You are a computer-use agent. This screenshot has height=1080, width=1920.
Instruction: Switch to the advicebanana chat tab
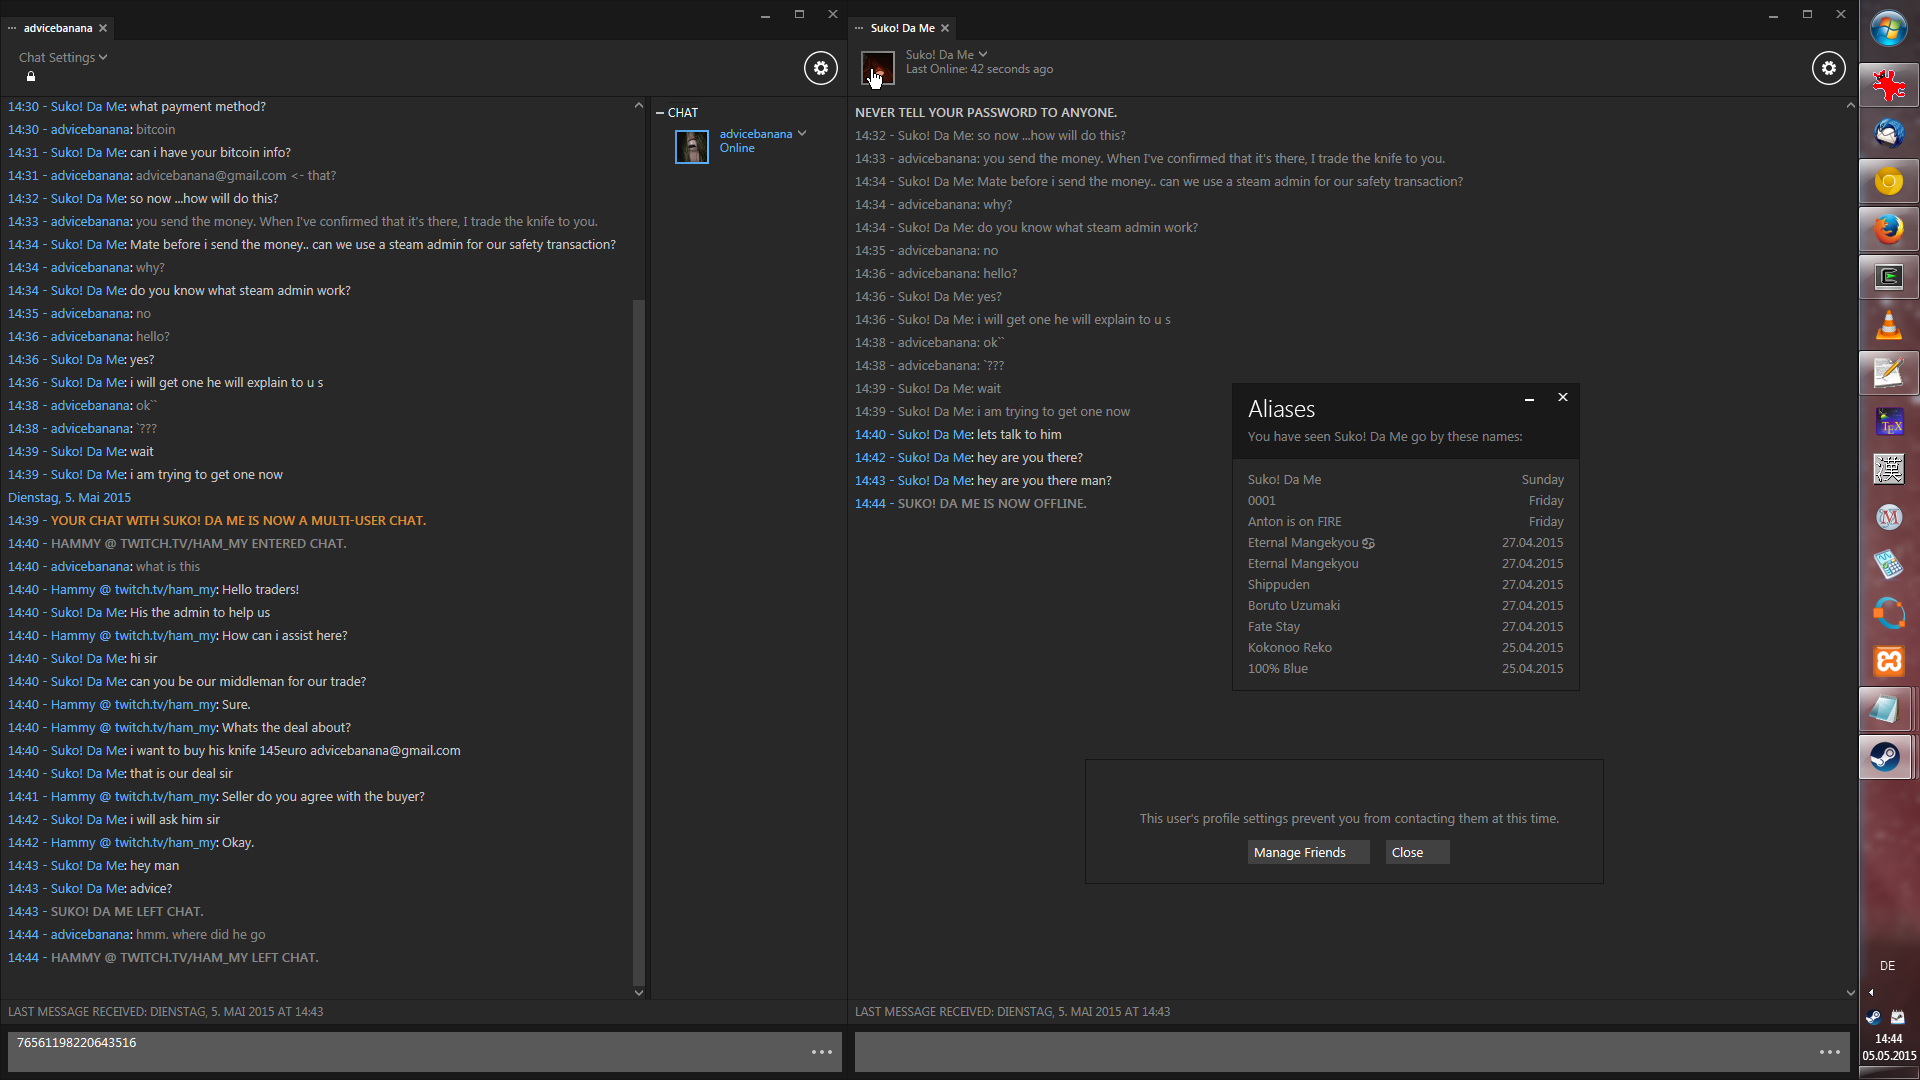tap(57, 28)
